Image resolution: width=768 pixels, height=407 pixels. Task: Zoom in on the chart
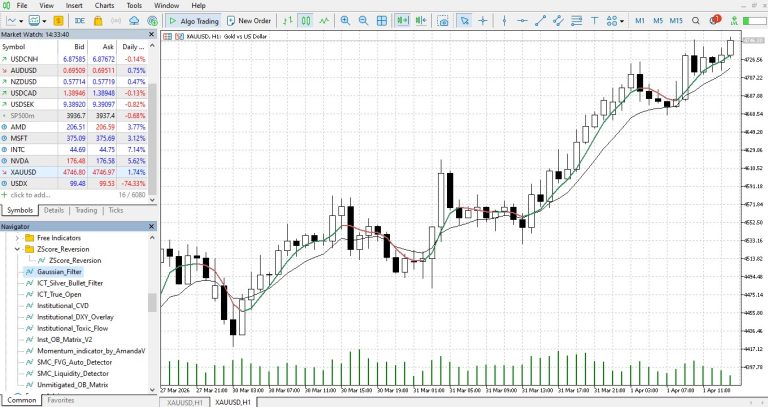pyautogui.click(x=345, y=21)
